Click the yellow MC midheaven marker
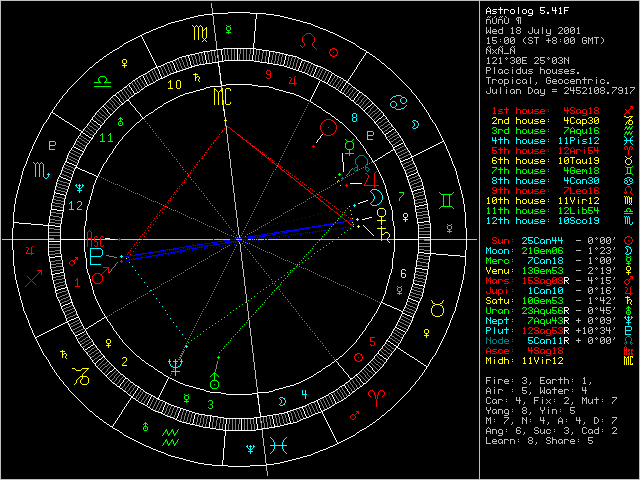The image size is (640, 480). tap(222, 97)
